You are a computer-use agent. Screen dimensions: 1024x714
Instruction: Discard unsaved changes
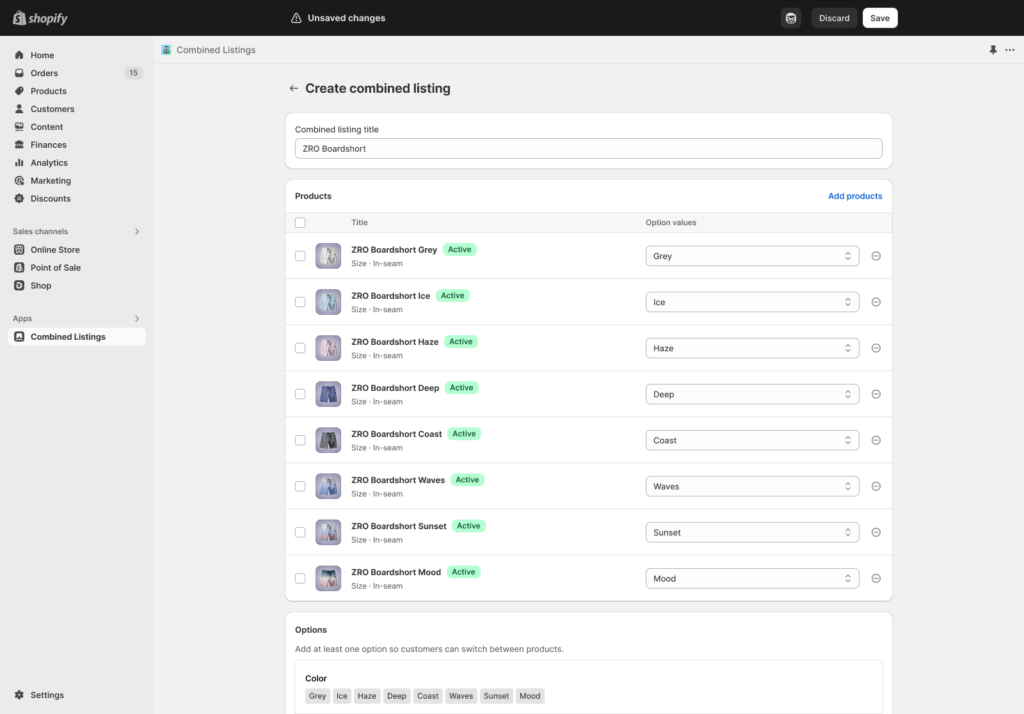tap(834, 18)
